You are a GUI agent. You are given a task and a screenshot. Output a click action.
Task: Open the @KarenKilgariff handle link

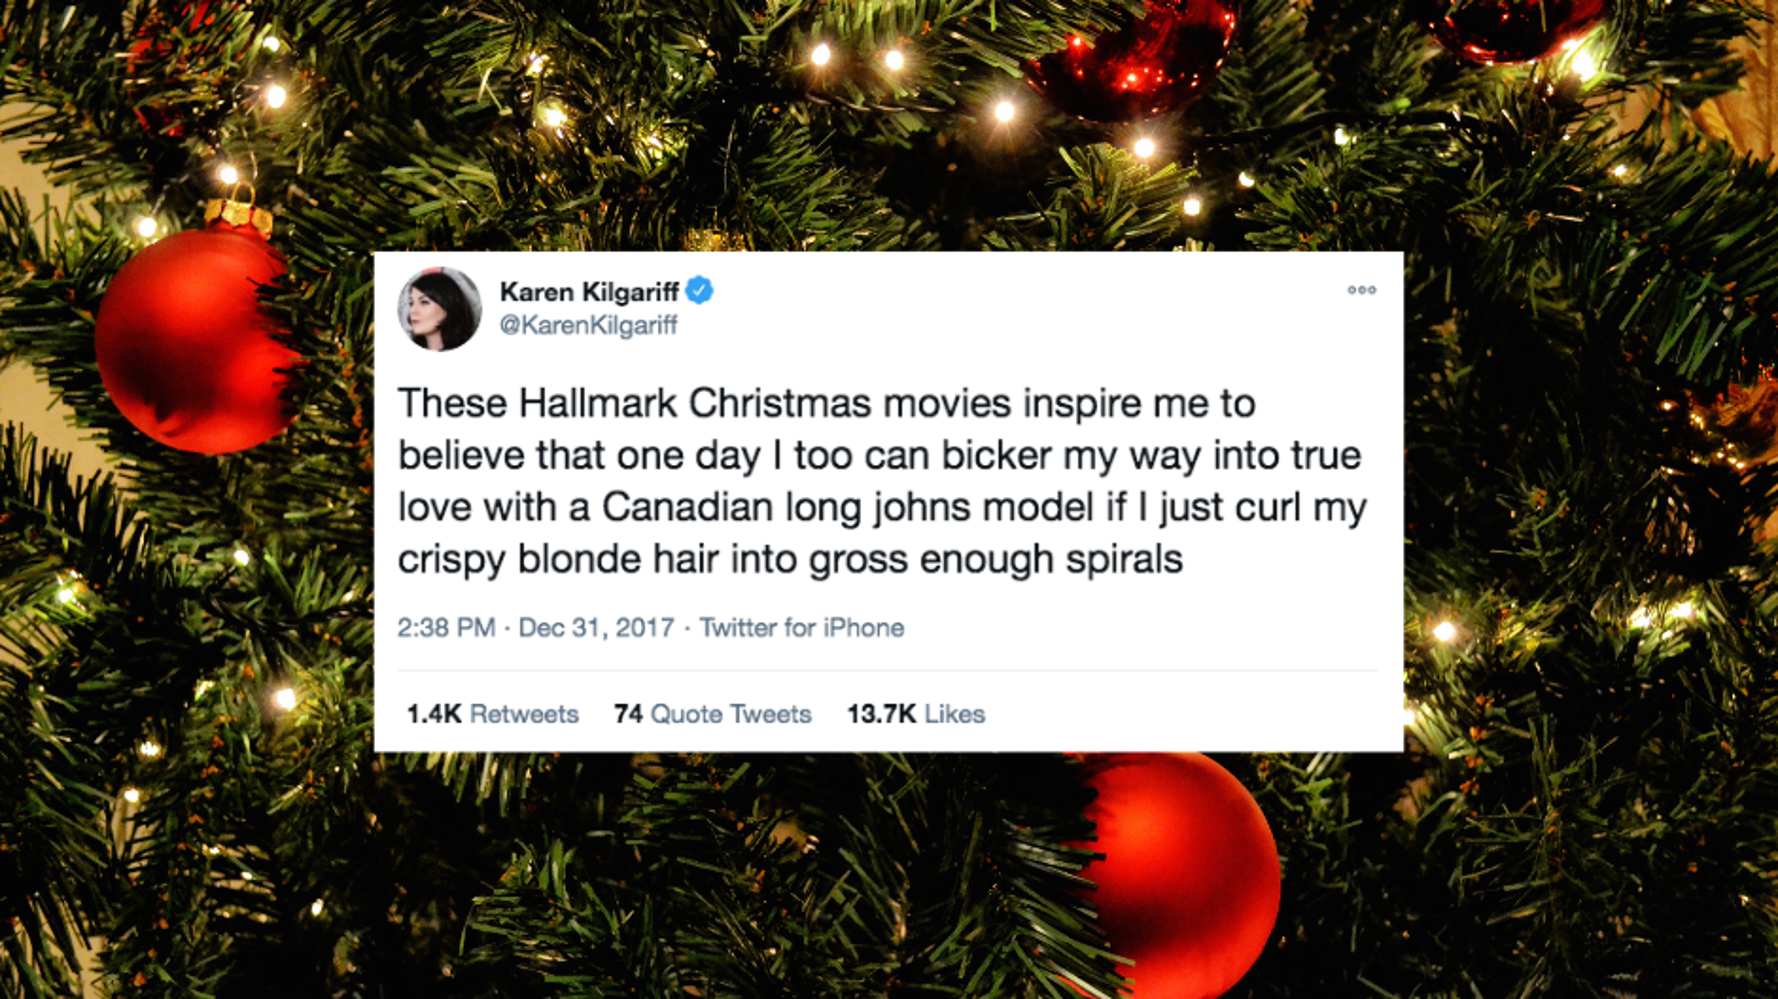tap(588, 325)
